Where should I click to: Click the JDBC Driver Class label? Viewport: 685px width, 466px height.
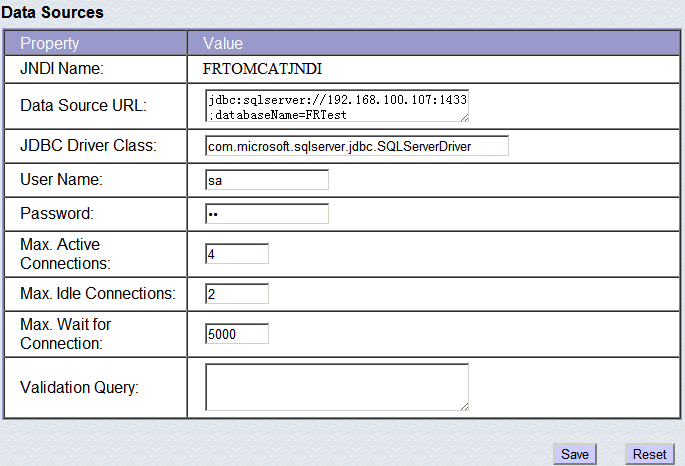point(88,146)
